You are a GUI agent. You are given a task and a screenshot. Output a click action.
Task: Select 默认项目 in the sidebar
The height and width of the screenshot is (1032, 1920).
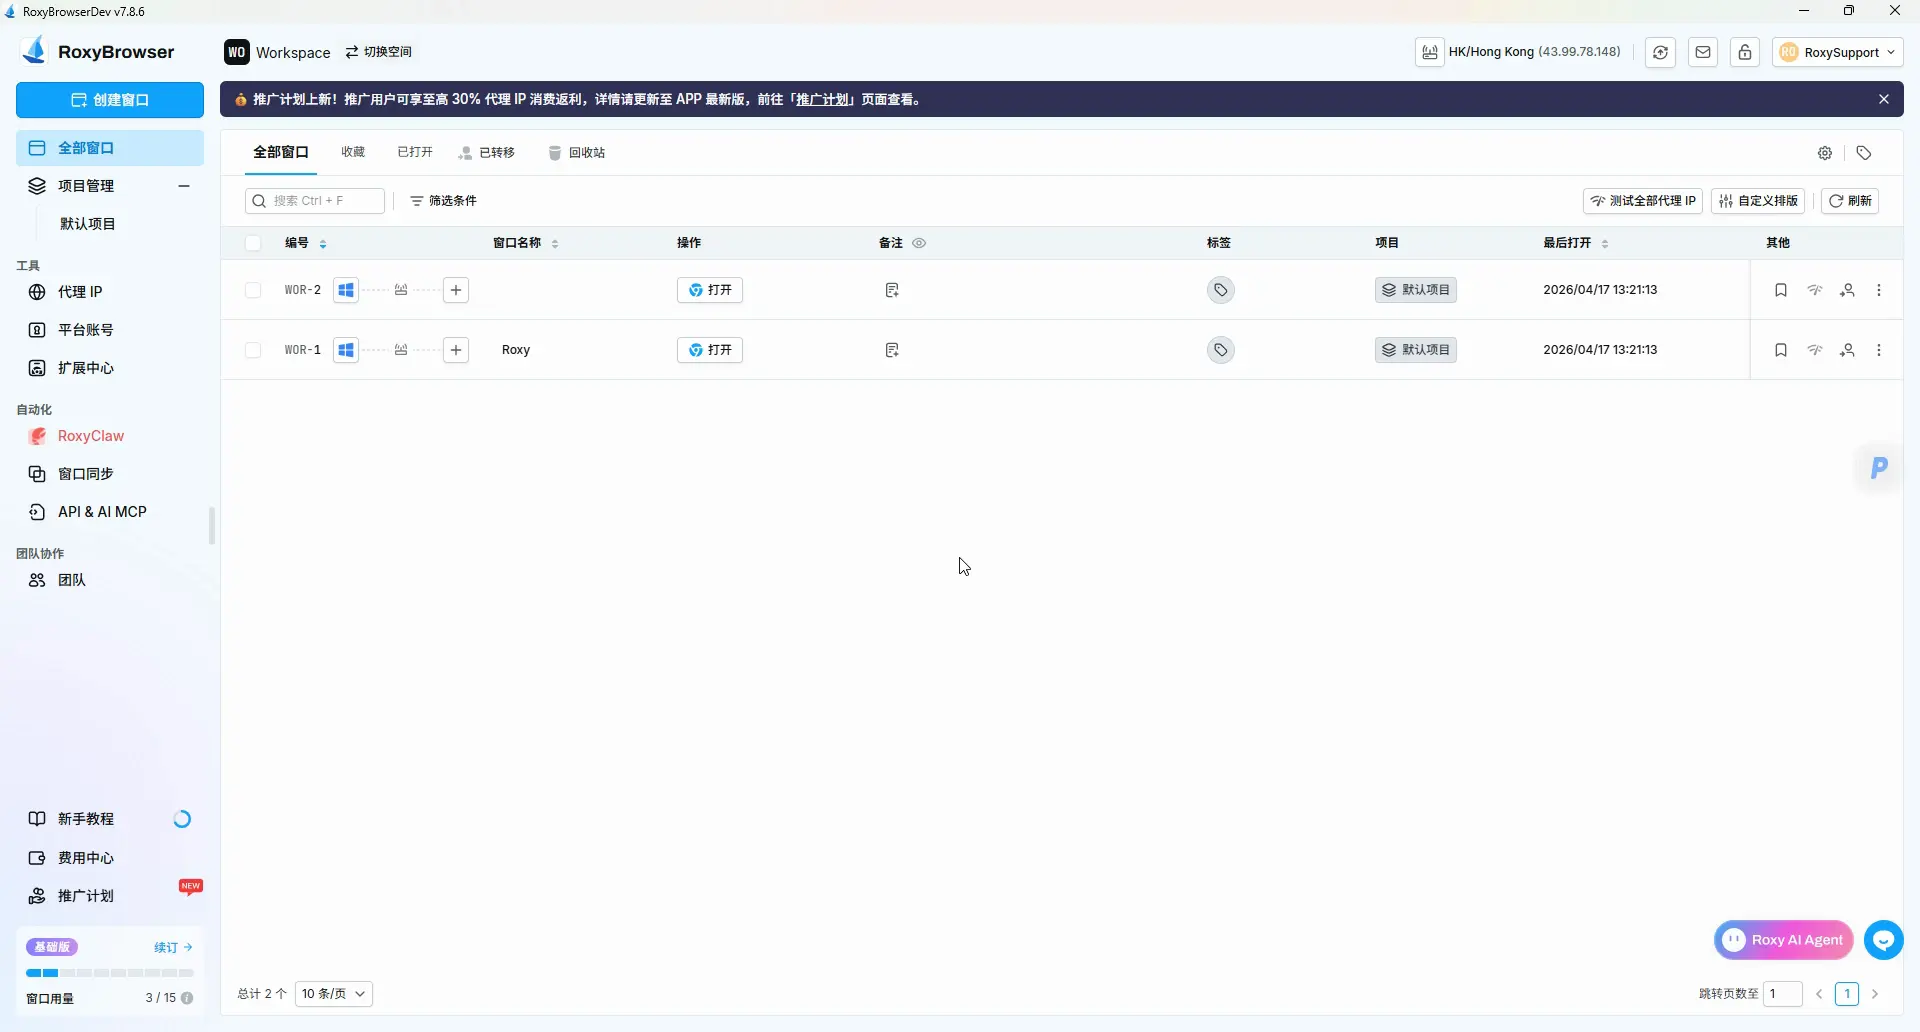(x=88, y=224)
